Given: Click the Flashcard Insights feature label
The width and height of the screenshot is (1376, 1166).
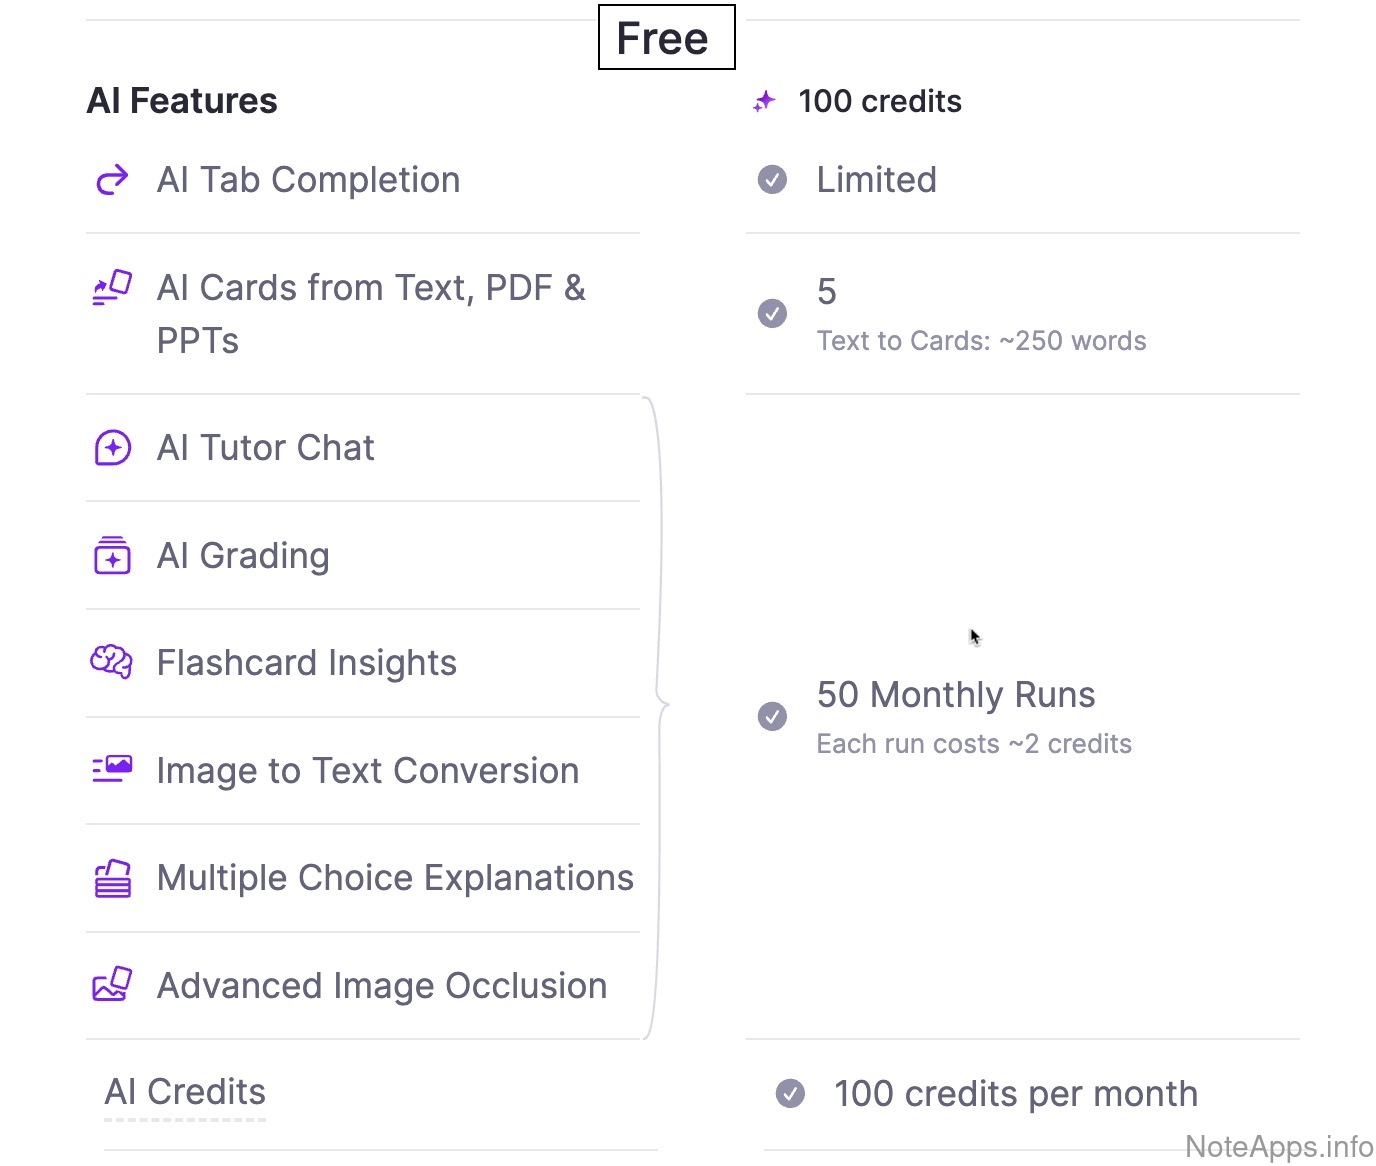Looking at the screenshot, I should coord(306,663).
